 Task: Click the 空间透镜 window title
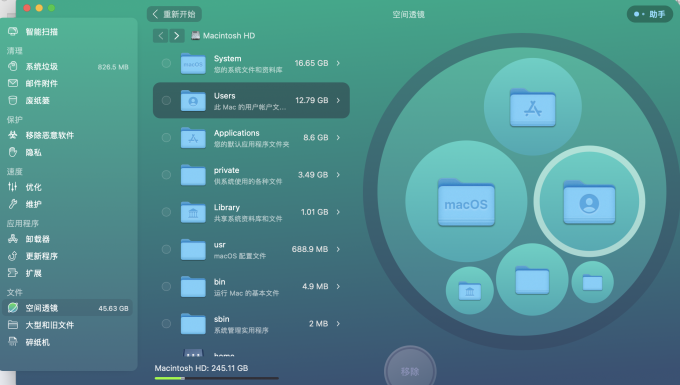[x=409, y=14]
